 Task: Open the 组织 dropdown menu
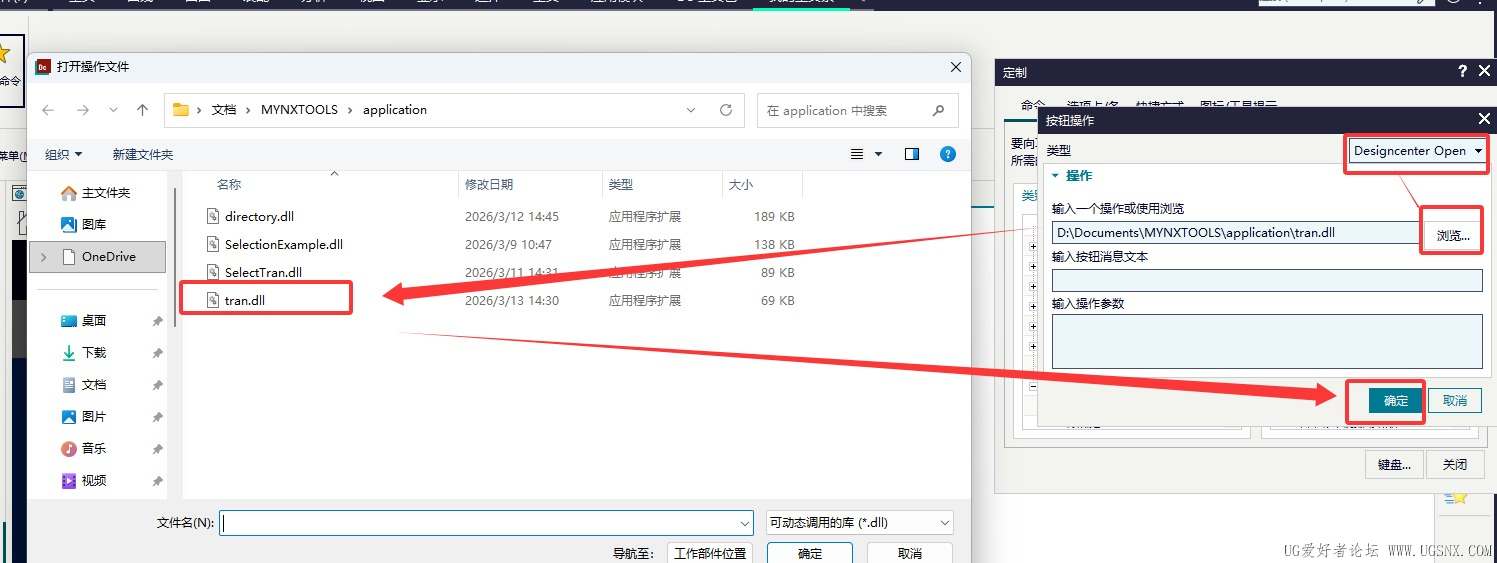pos(64,154)
